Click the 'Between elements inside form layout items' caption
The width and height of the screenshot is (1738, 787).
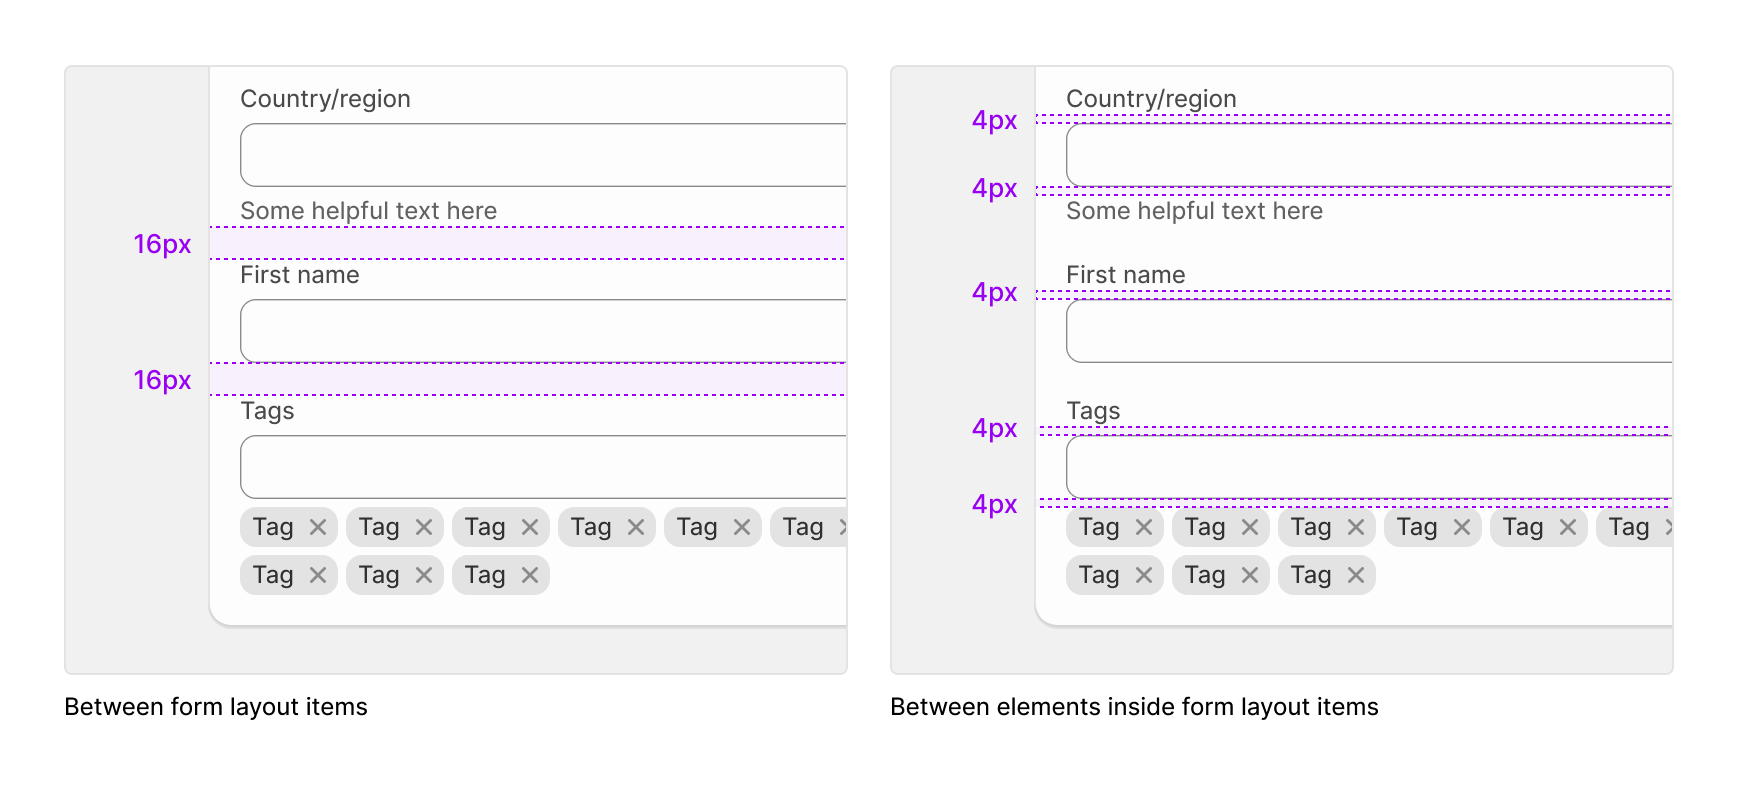point(1135,707)
